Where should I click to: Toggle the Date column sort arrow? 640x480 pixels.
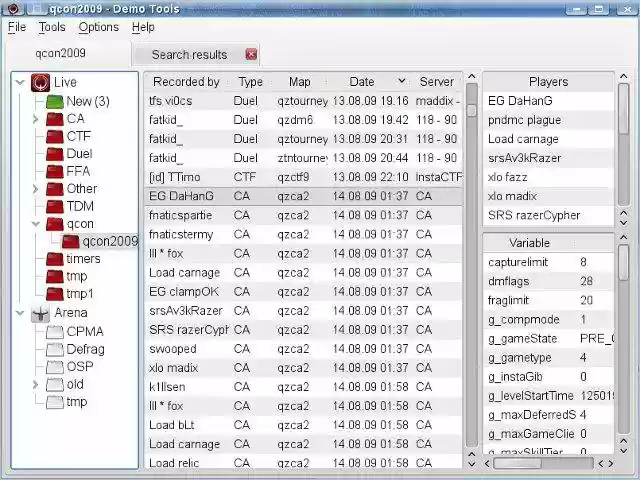[402, 81]
